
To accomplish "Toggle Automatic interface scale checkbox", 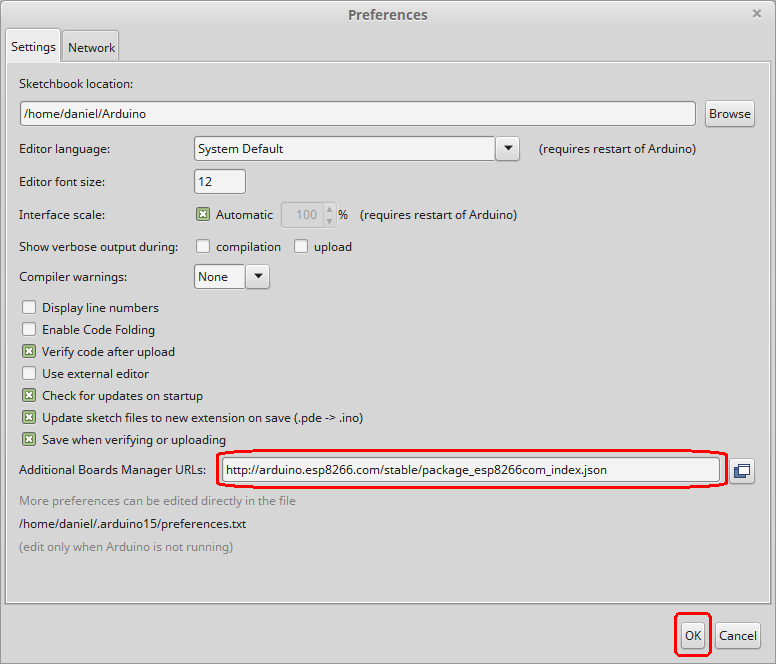I will tap(203, 215).
